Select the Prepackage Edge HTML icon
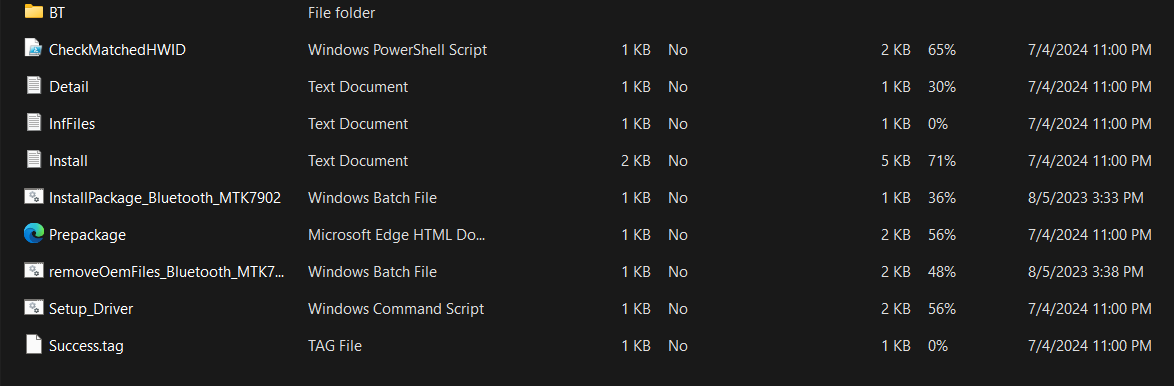 [34, 234]
